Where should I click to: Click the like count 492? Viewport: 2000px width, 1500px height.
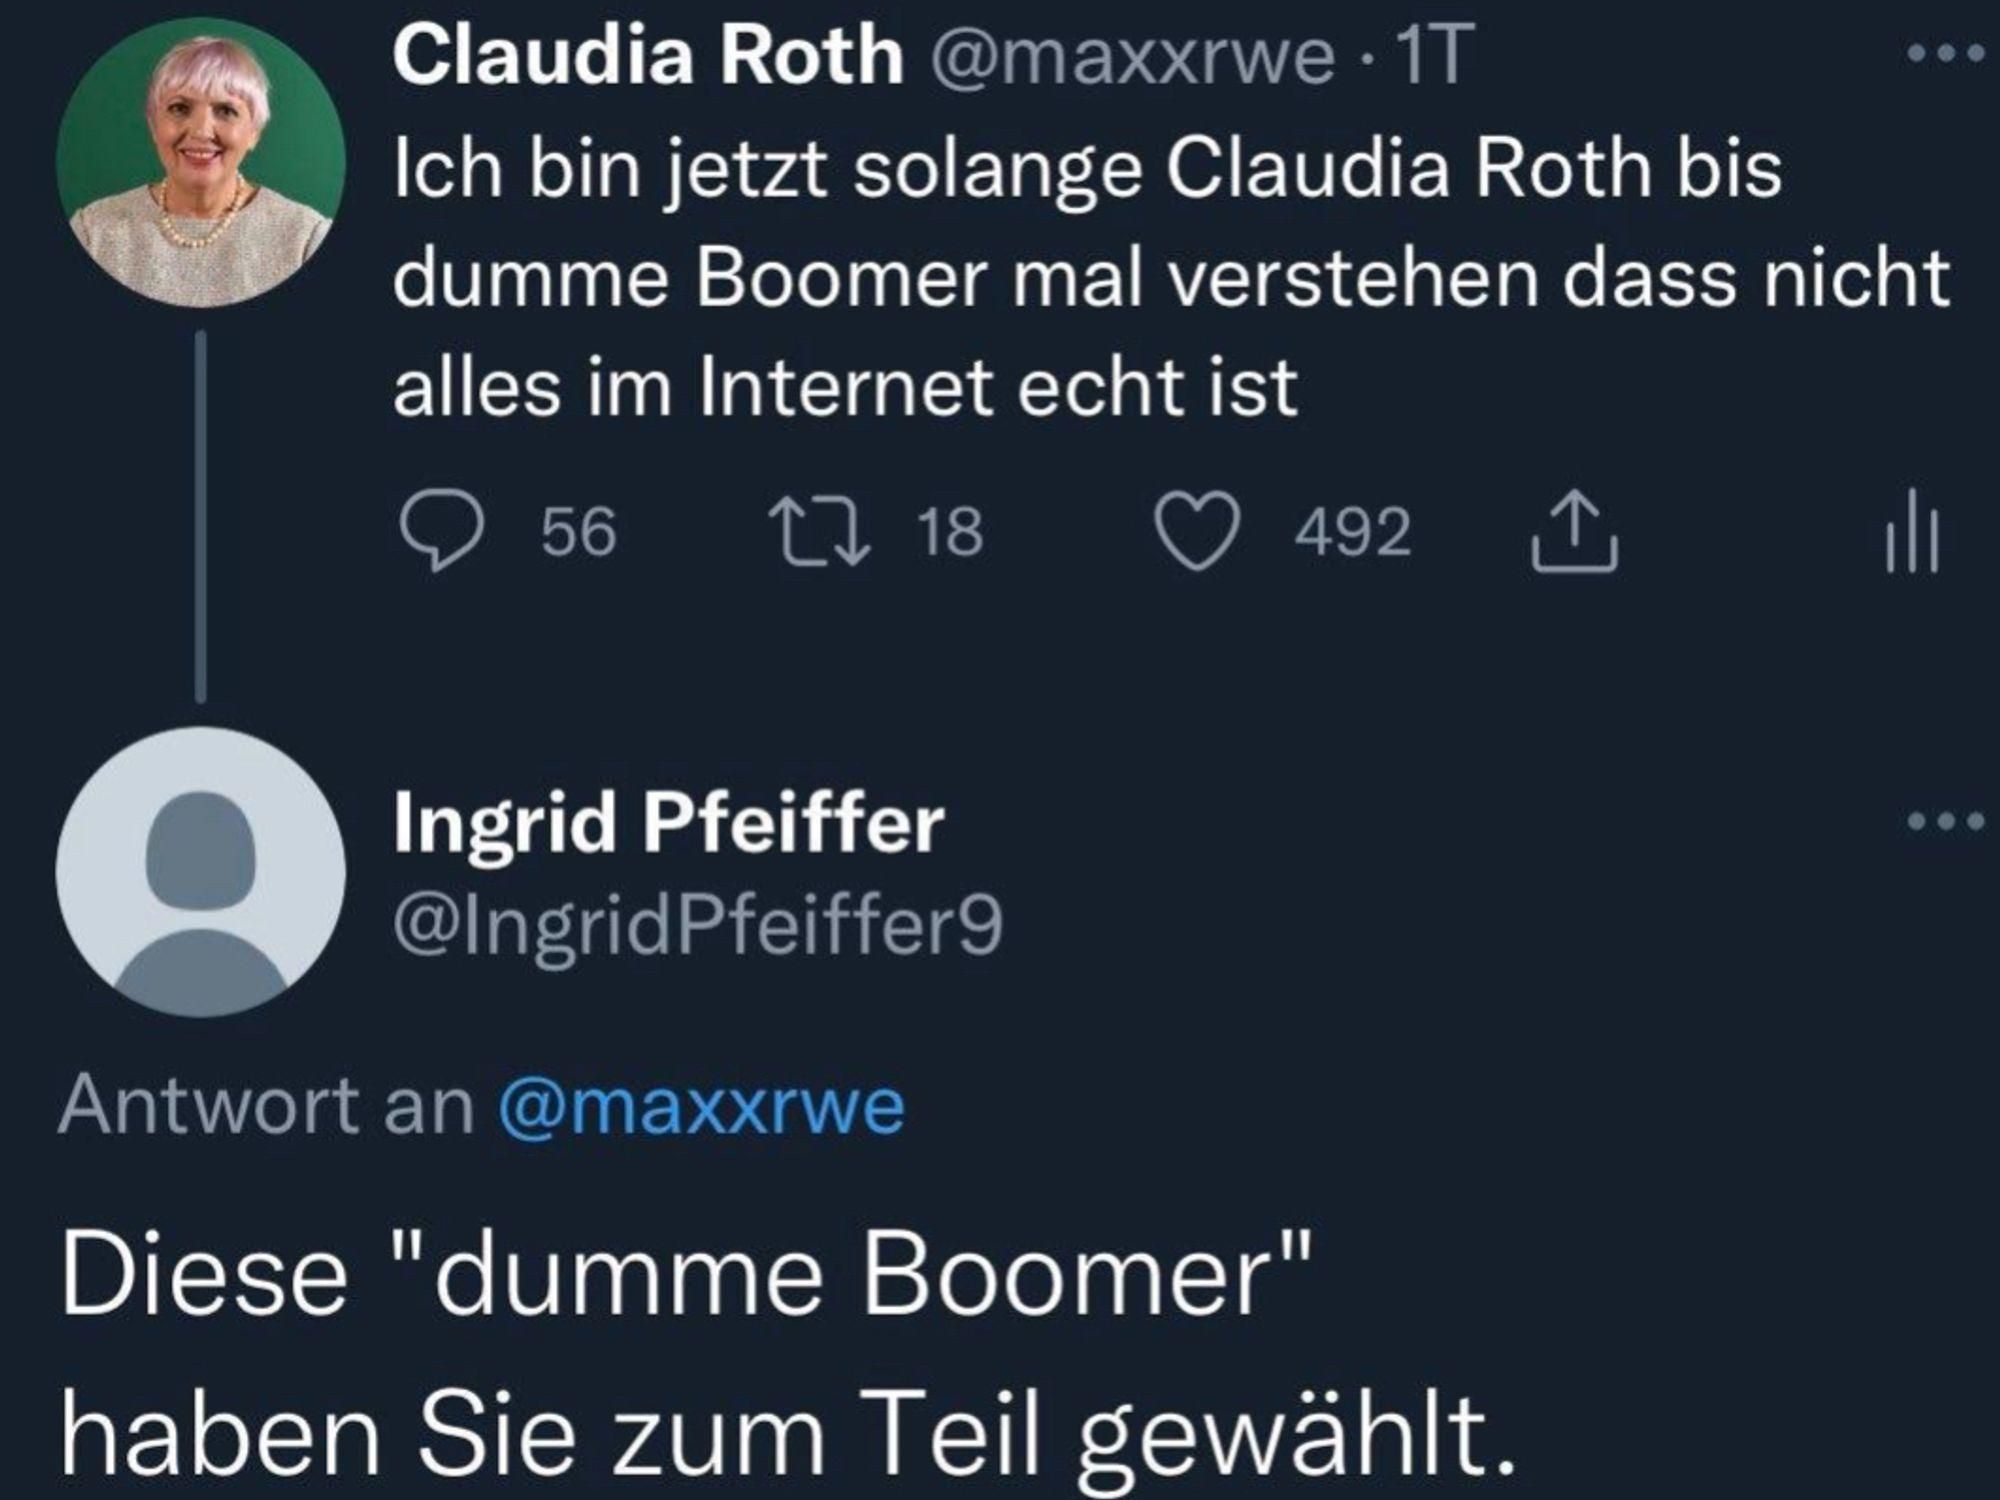coord(1352,531)
